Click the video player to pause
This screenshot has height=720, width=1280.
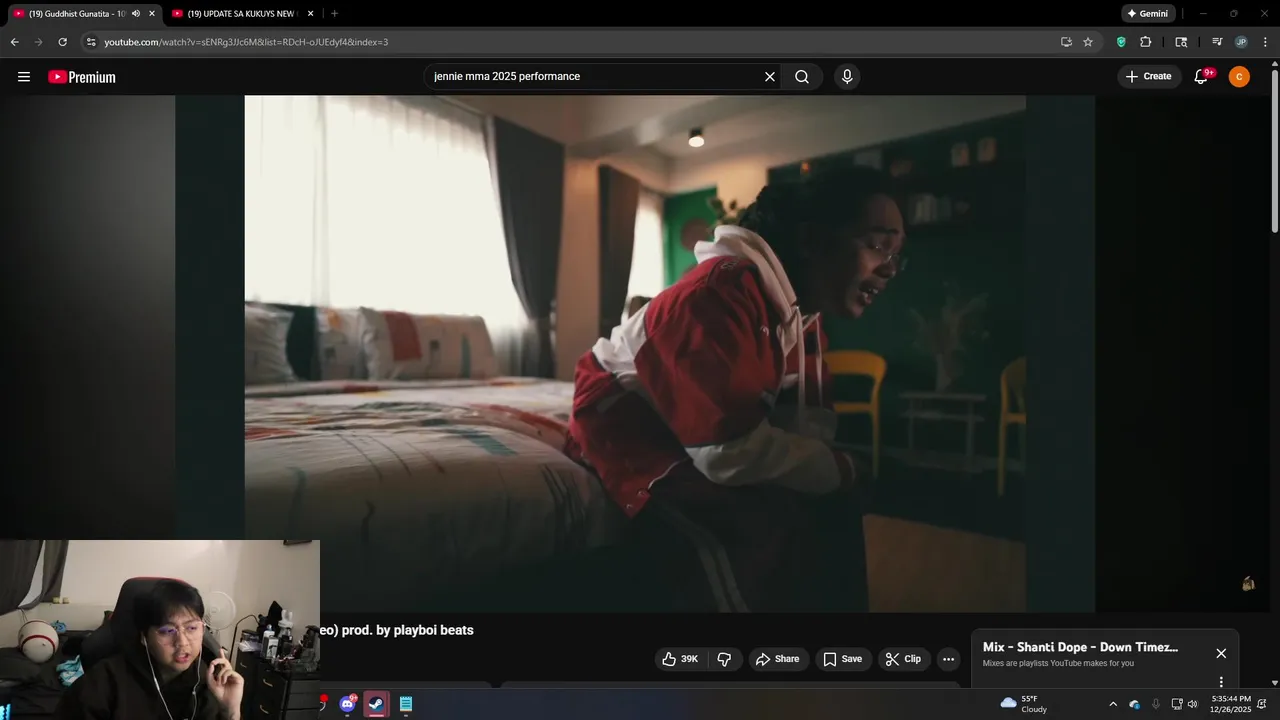coord(635,353)
